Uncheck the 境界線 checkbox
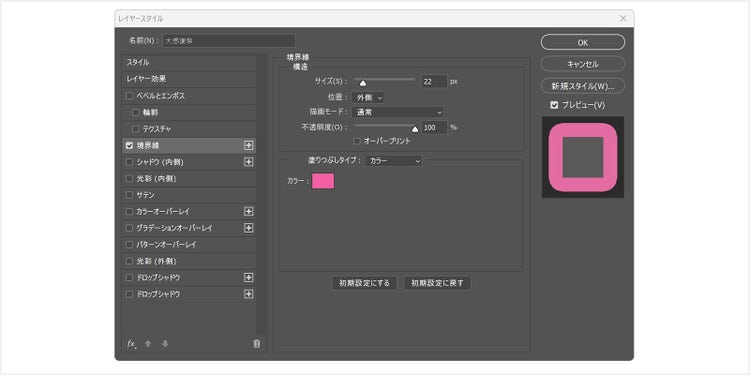Image resolution: width=750 pixels, height=375 pixels. [129, 145]
